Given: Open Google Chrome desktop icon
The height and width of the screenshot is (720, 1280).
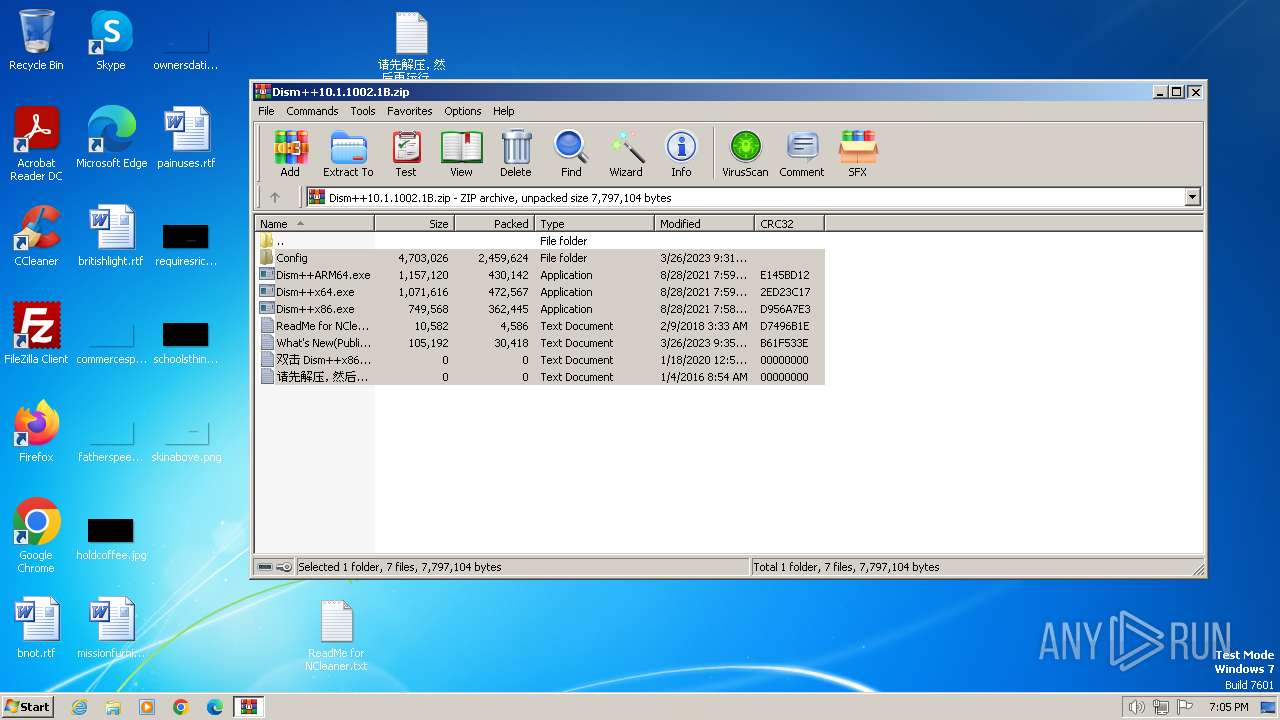Looking at the screenshot, I should tap(36, 536).
